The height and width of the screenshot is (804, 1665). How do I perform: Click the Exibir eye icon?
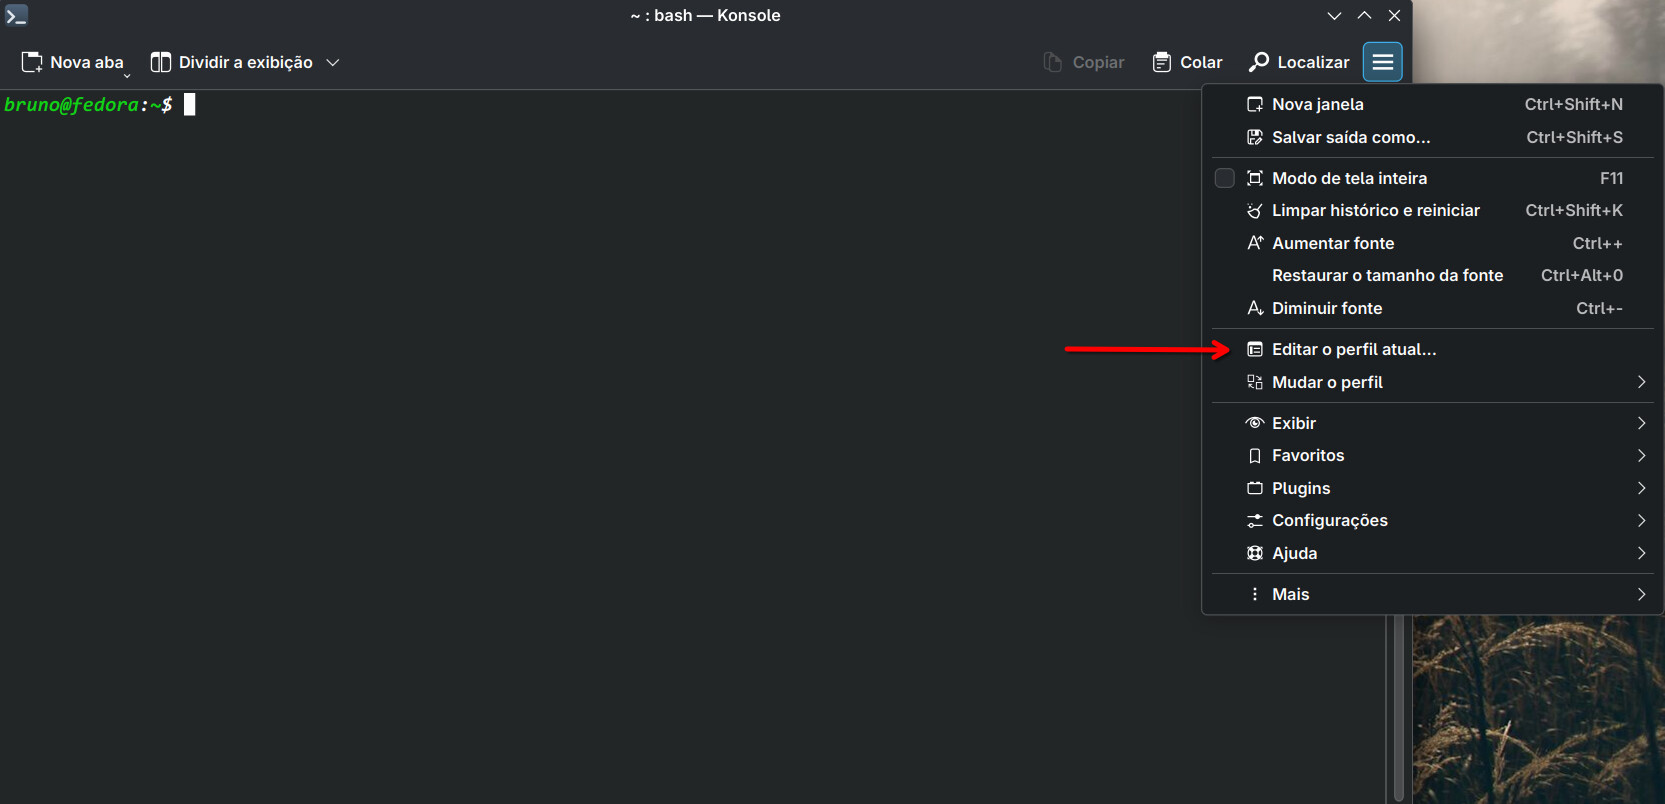point(1255,423)
